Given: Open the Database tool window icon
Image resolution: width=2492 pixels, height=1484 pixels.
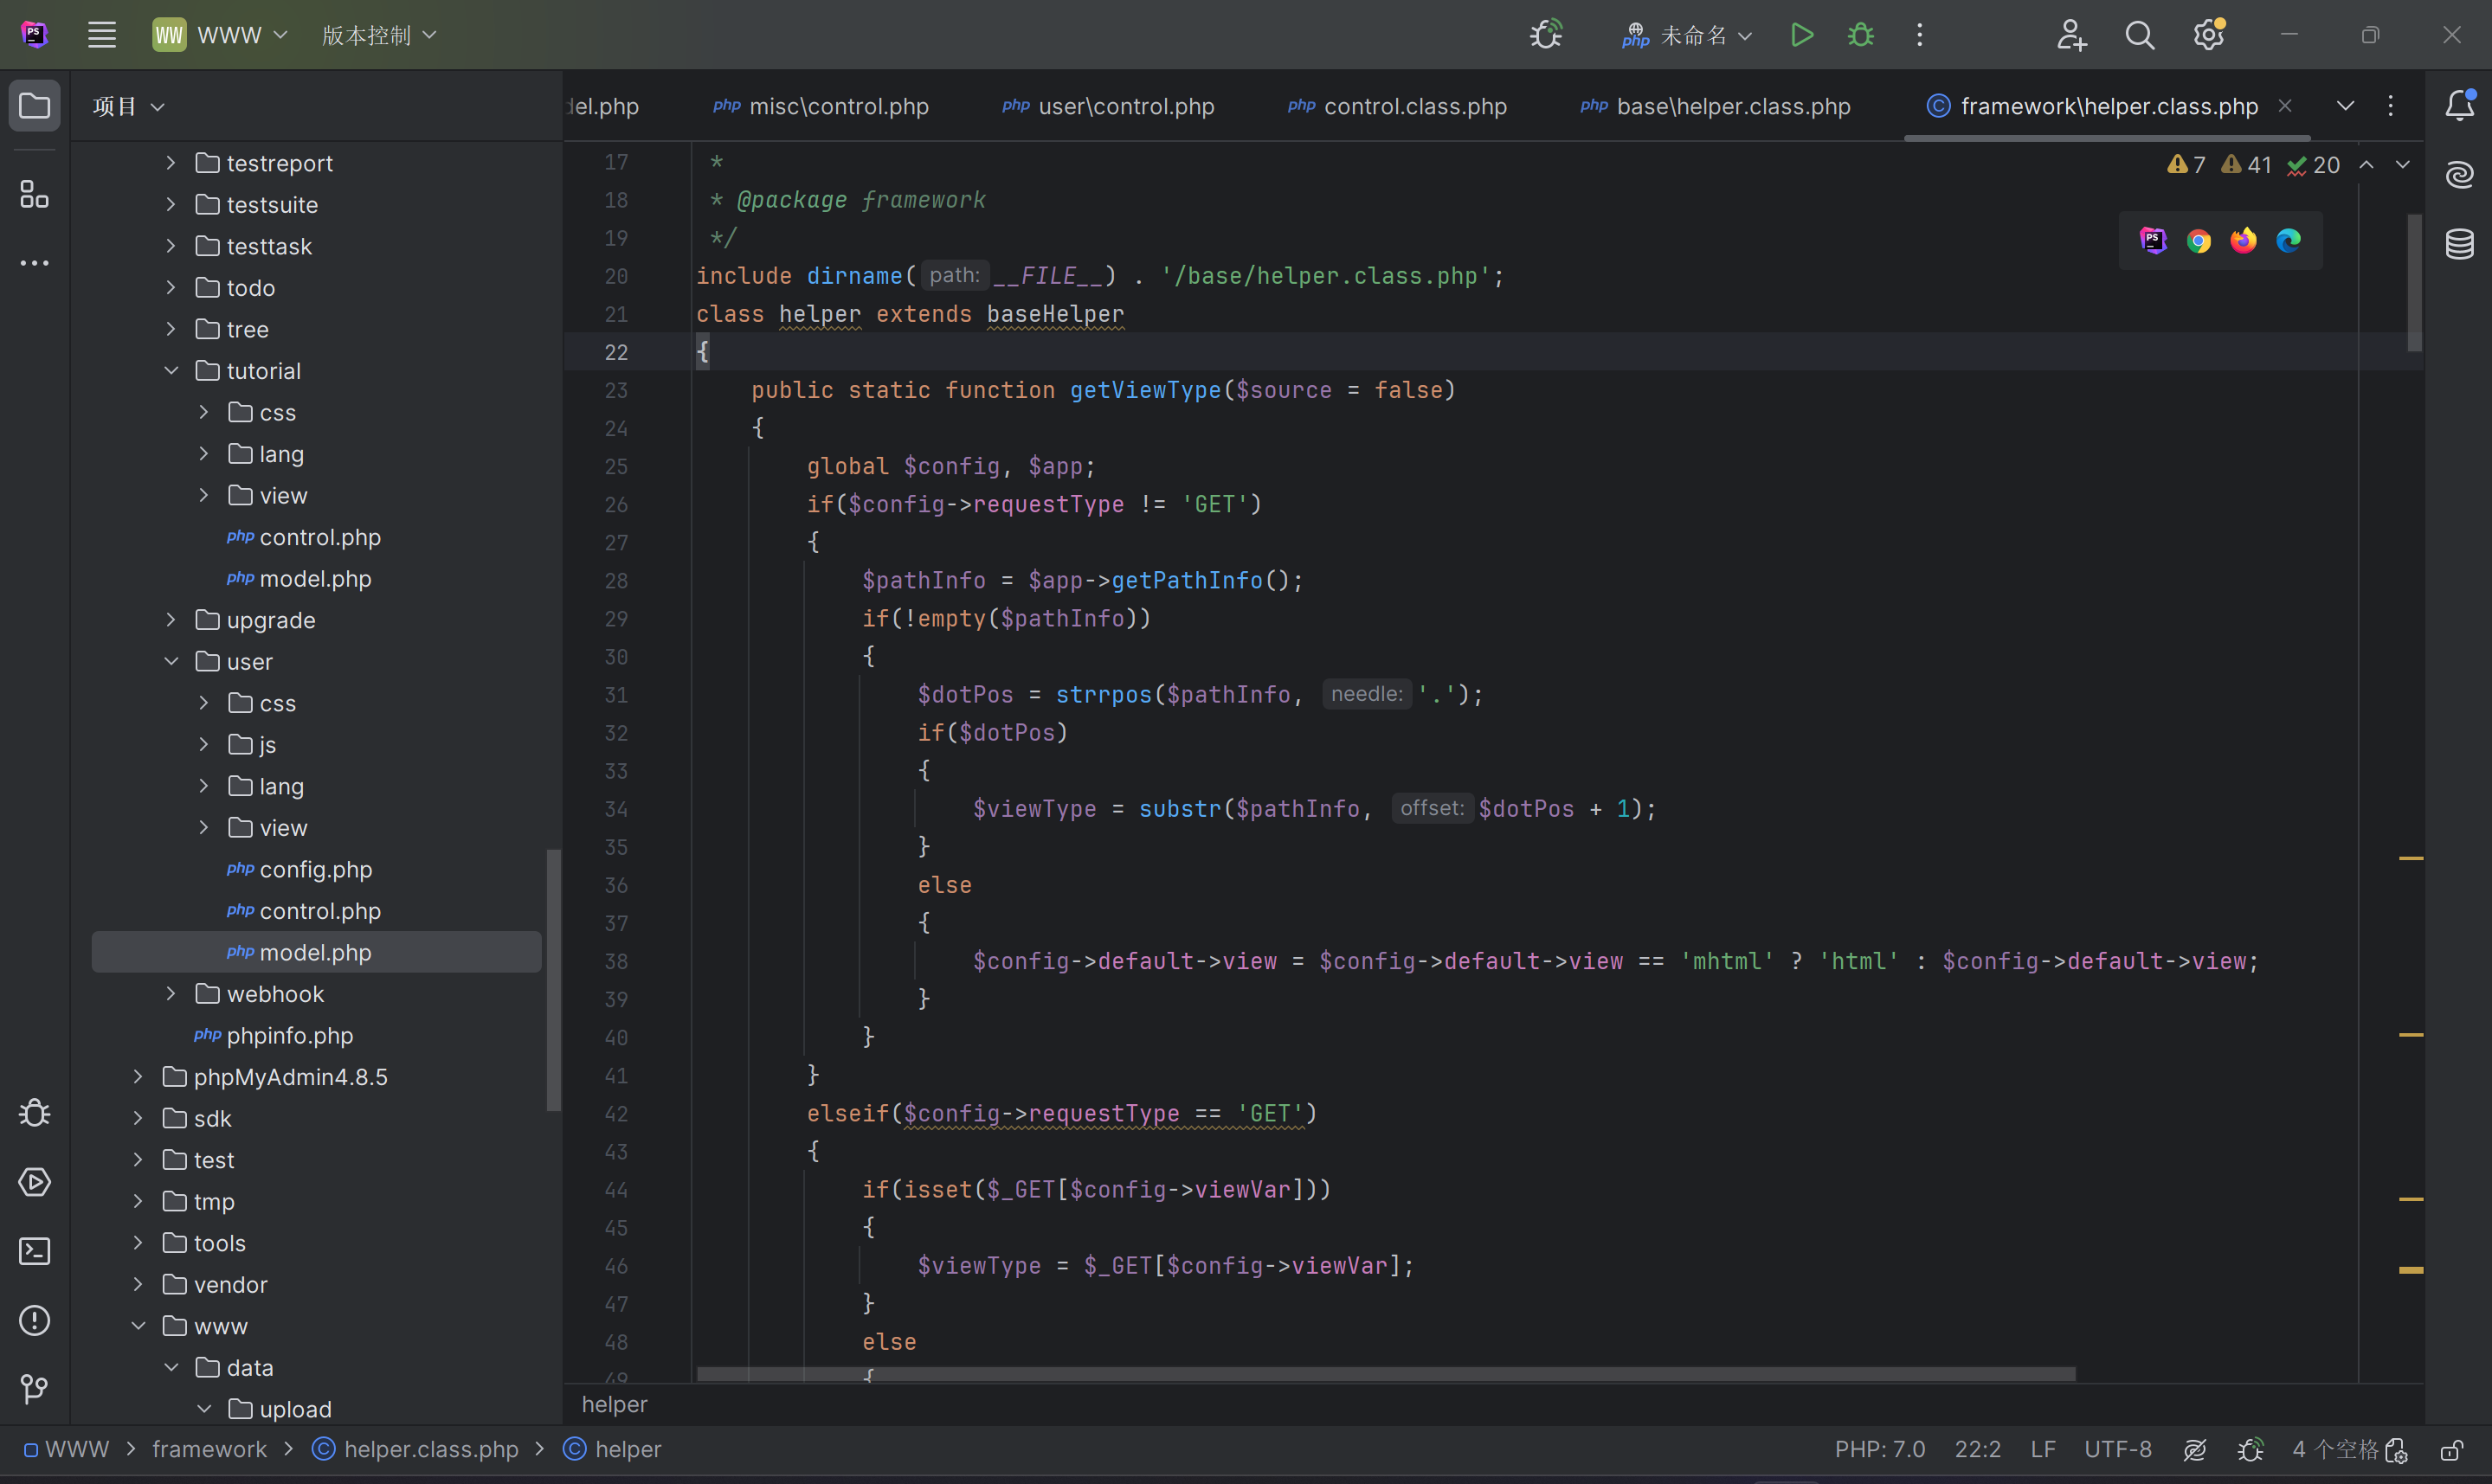Looking at the screenshot, I should pyautogui.click(x=2459, y=243).
